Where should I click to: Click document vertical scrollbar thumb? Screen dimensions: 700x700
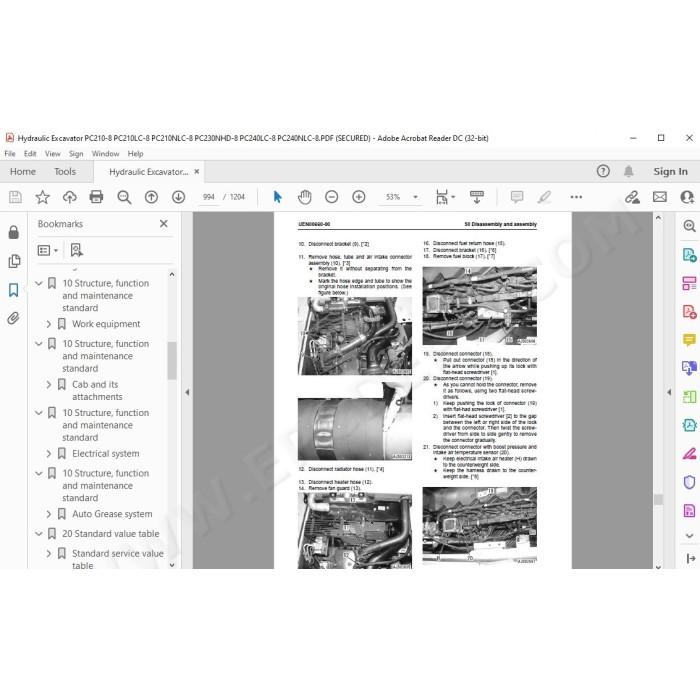658,499
